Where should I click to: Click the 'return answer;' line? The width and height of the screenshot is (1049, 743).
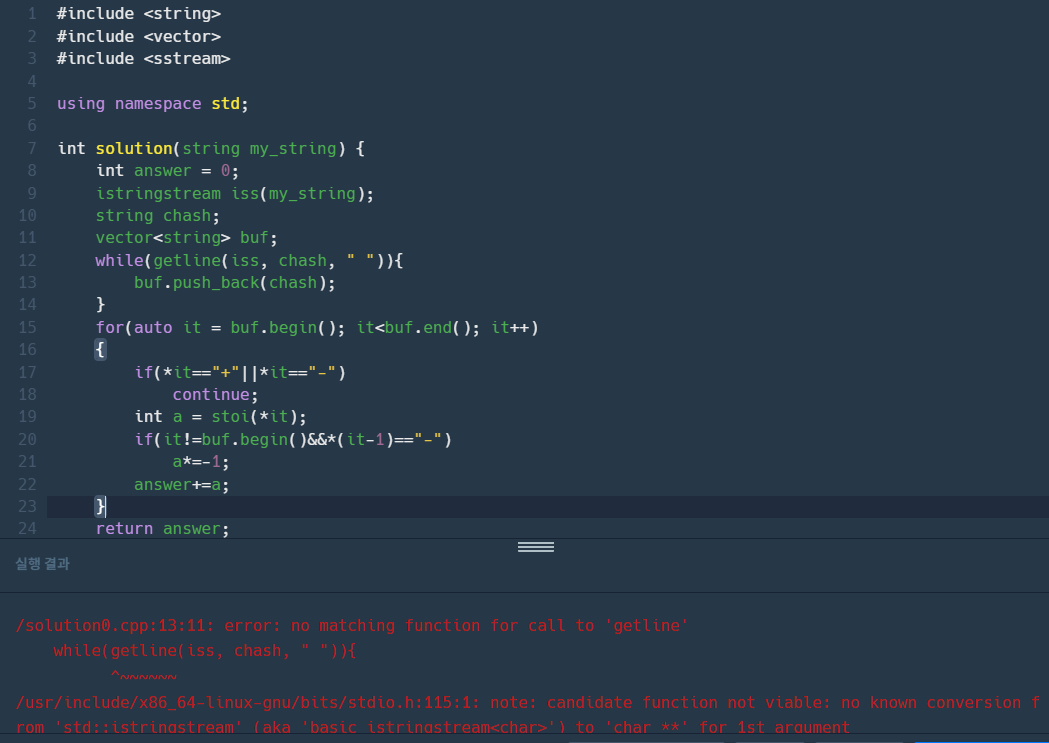point(162,528)
